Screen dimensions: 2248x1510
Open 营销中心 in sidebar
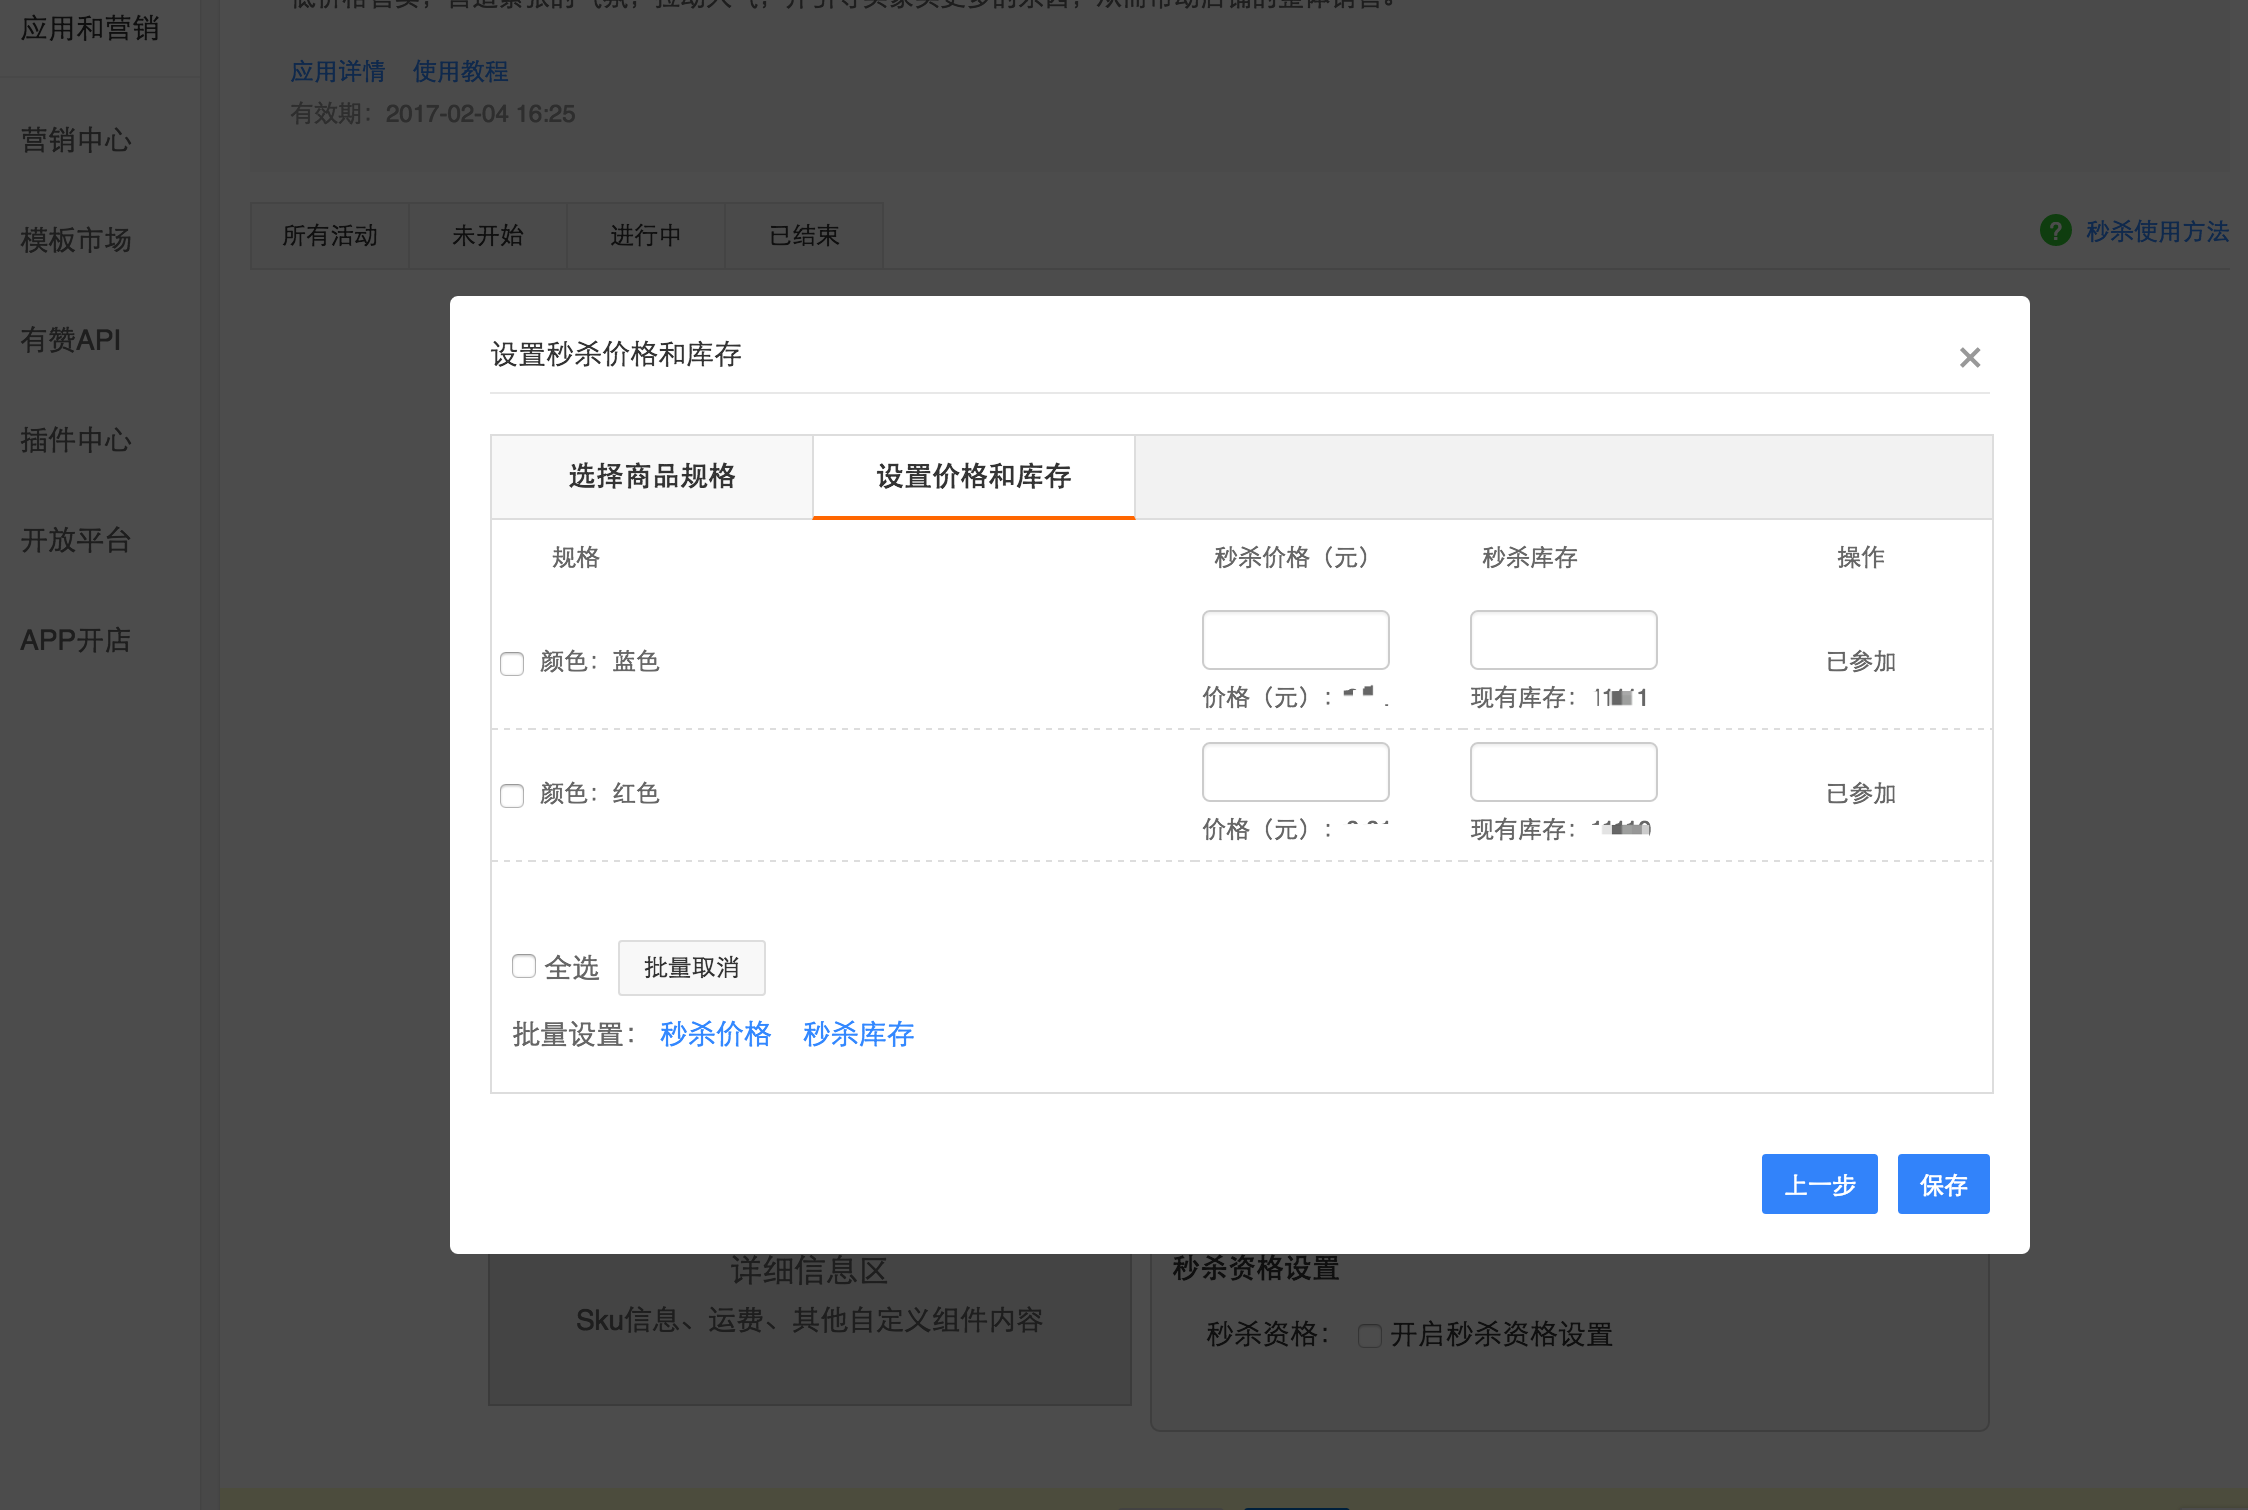pyautogui.click(x=76, y=140)
